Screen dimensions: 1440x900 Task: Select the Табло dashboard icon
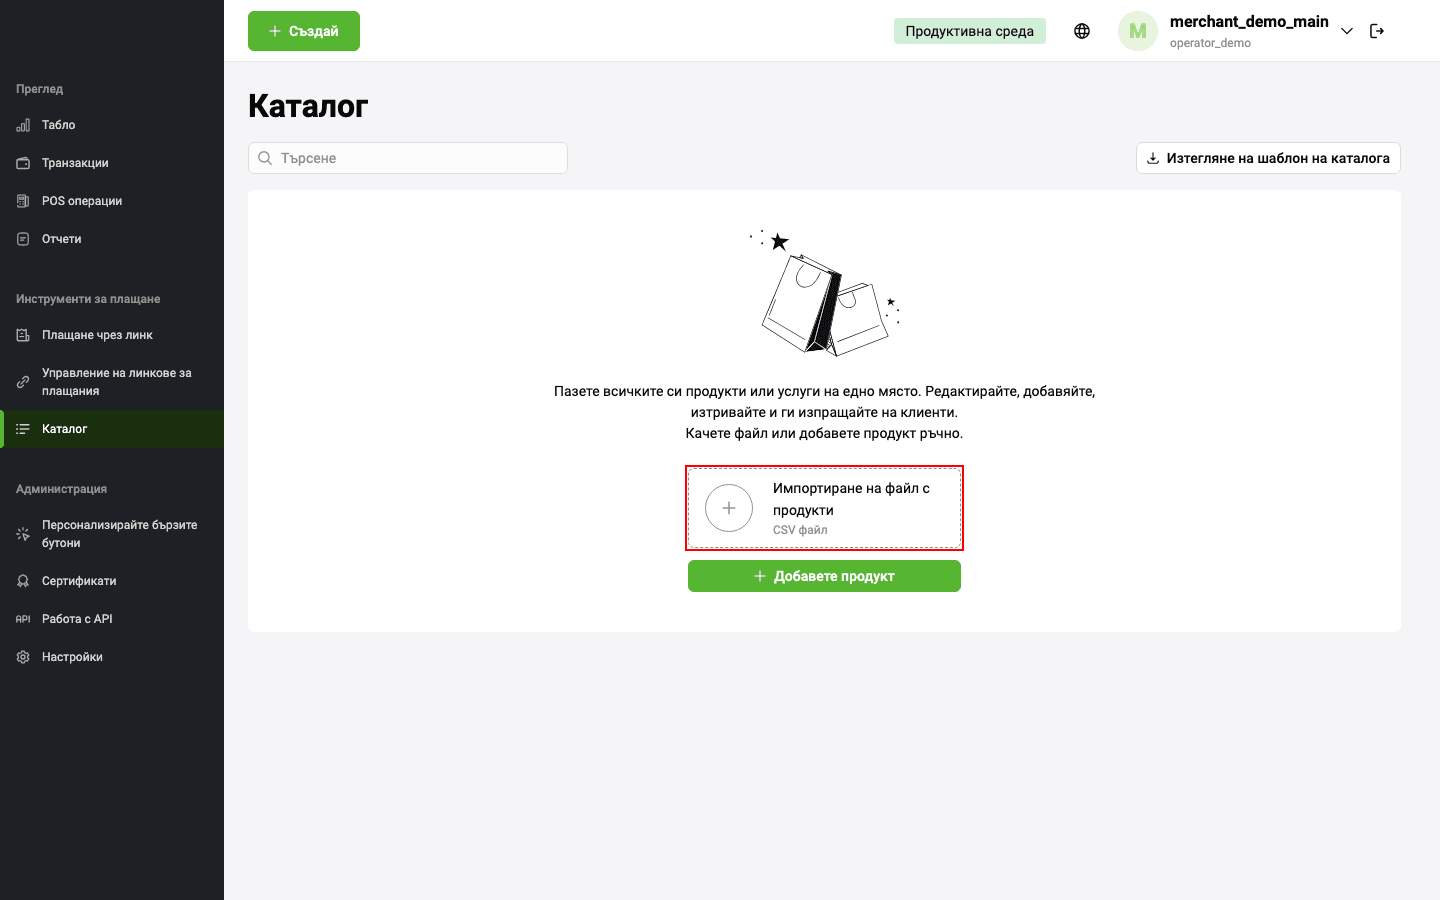pyautogui.click(x=23, y=125)
